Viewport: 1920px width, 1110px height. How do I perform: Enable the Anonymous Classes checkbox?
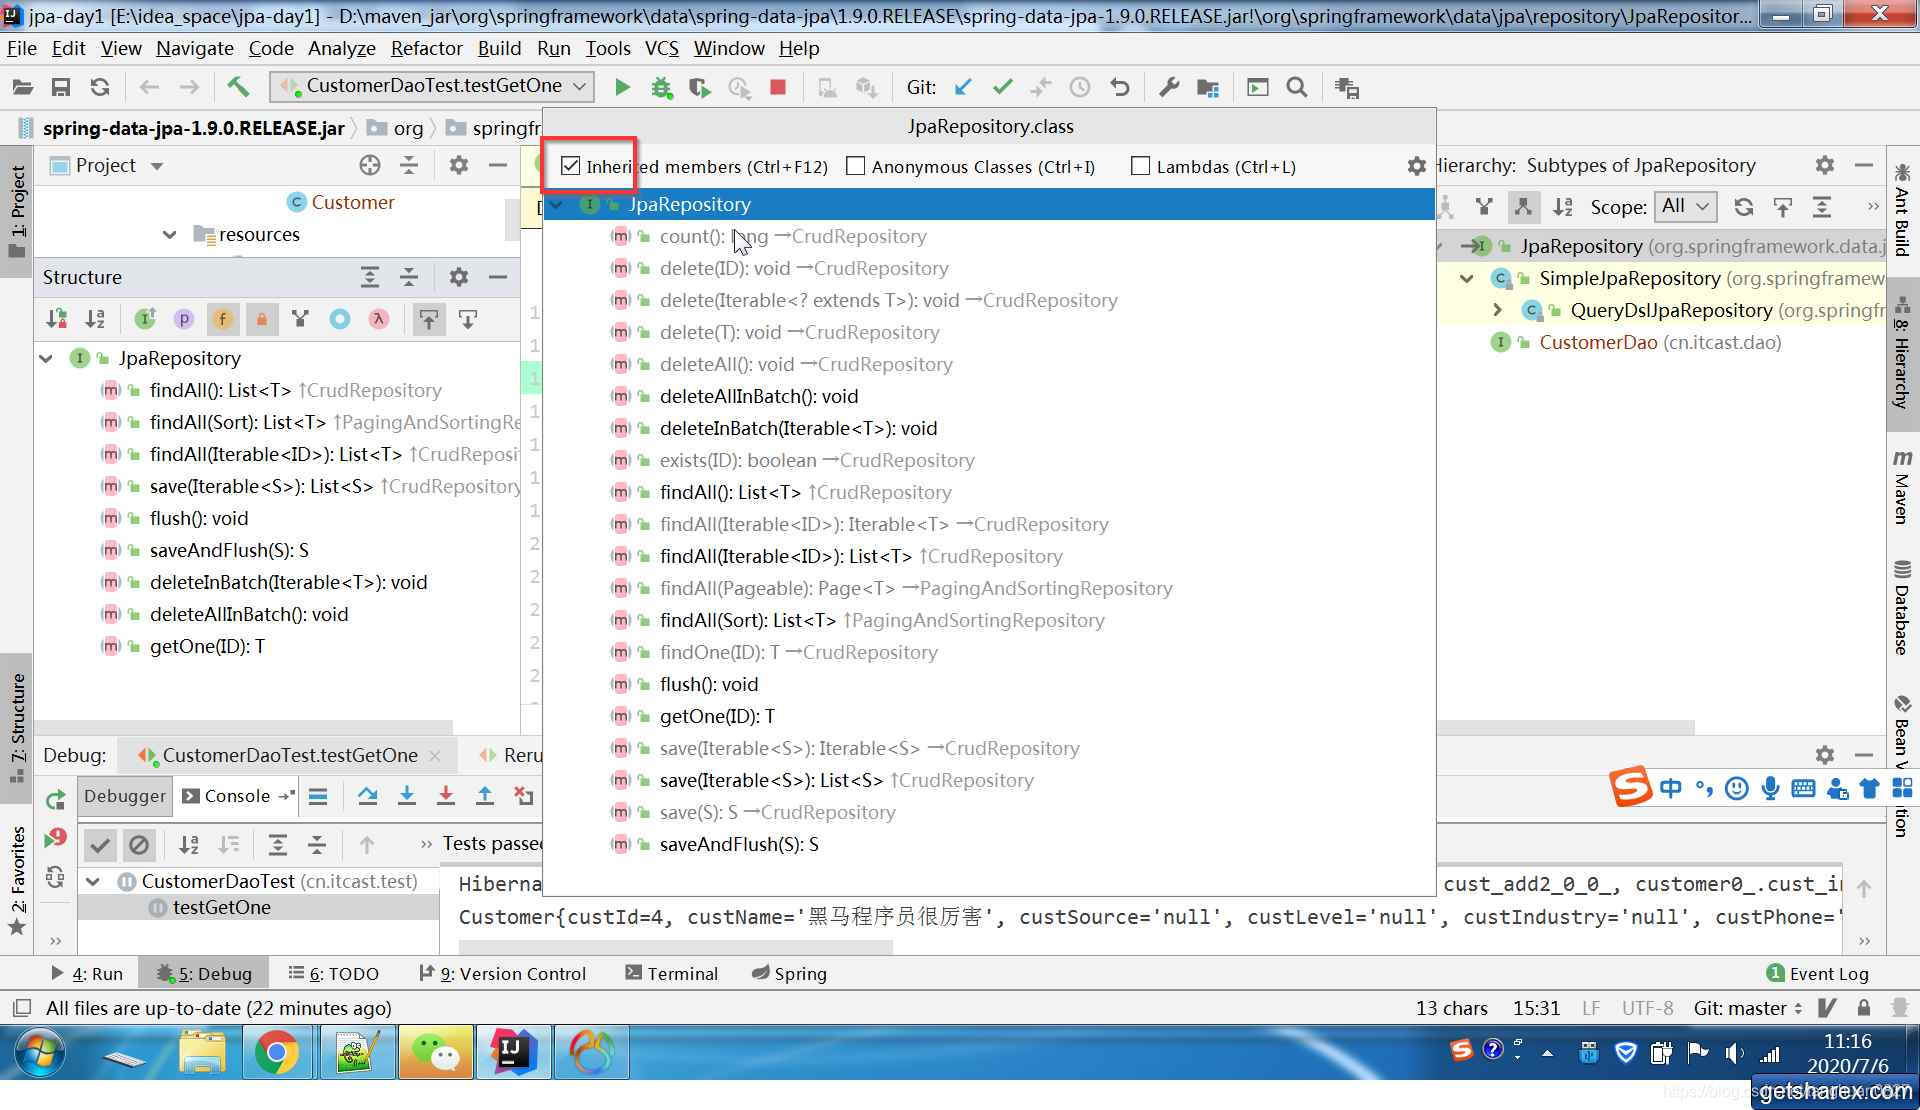tap(855, 166)
